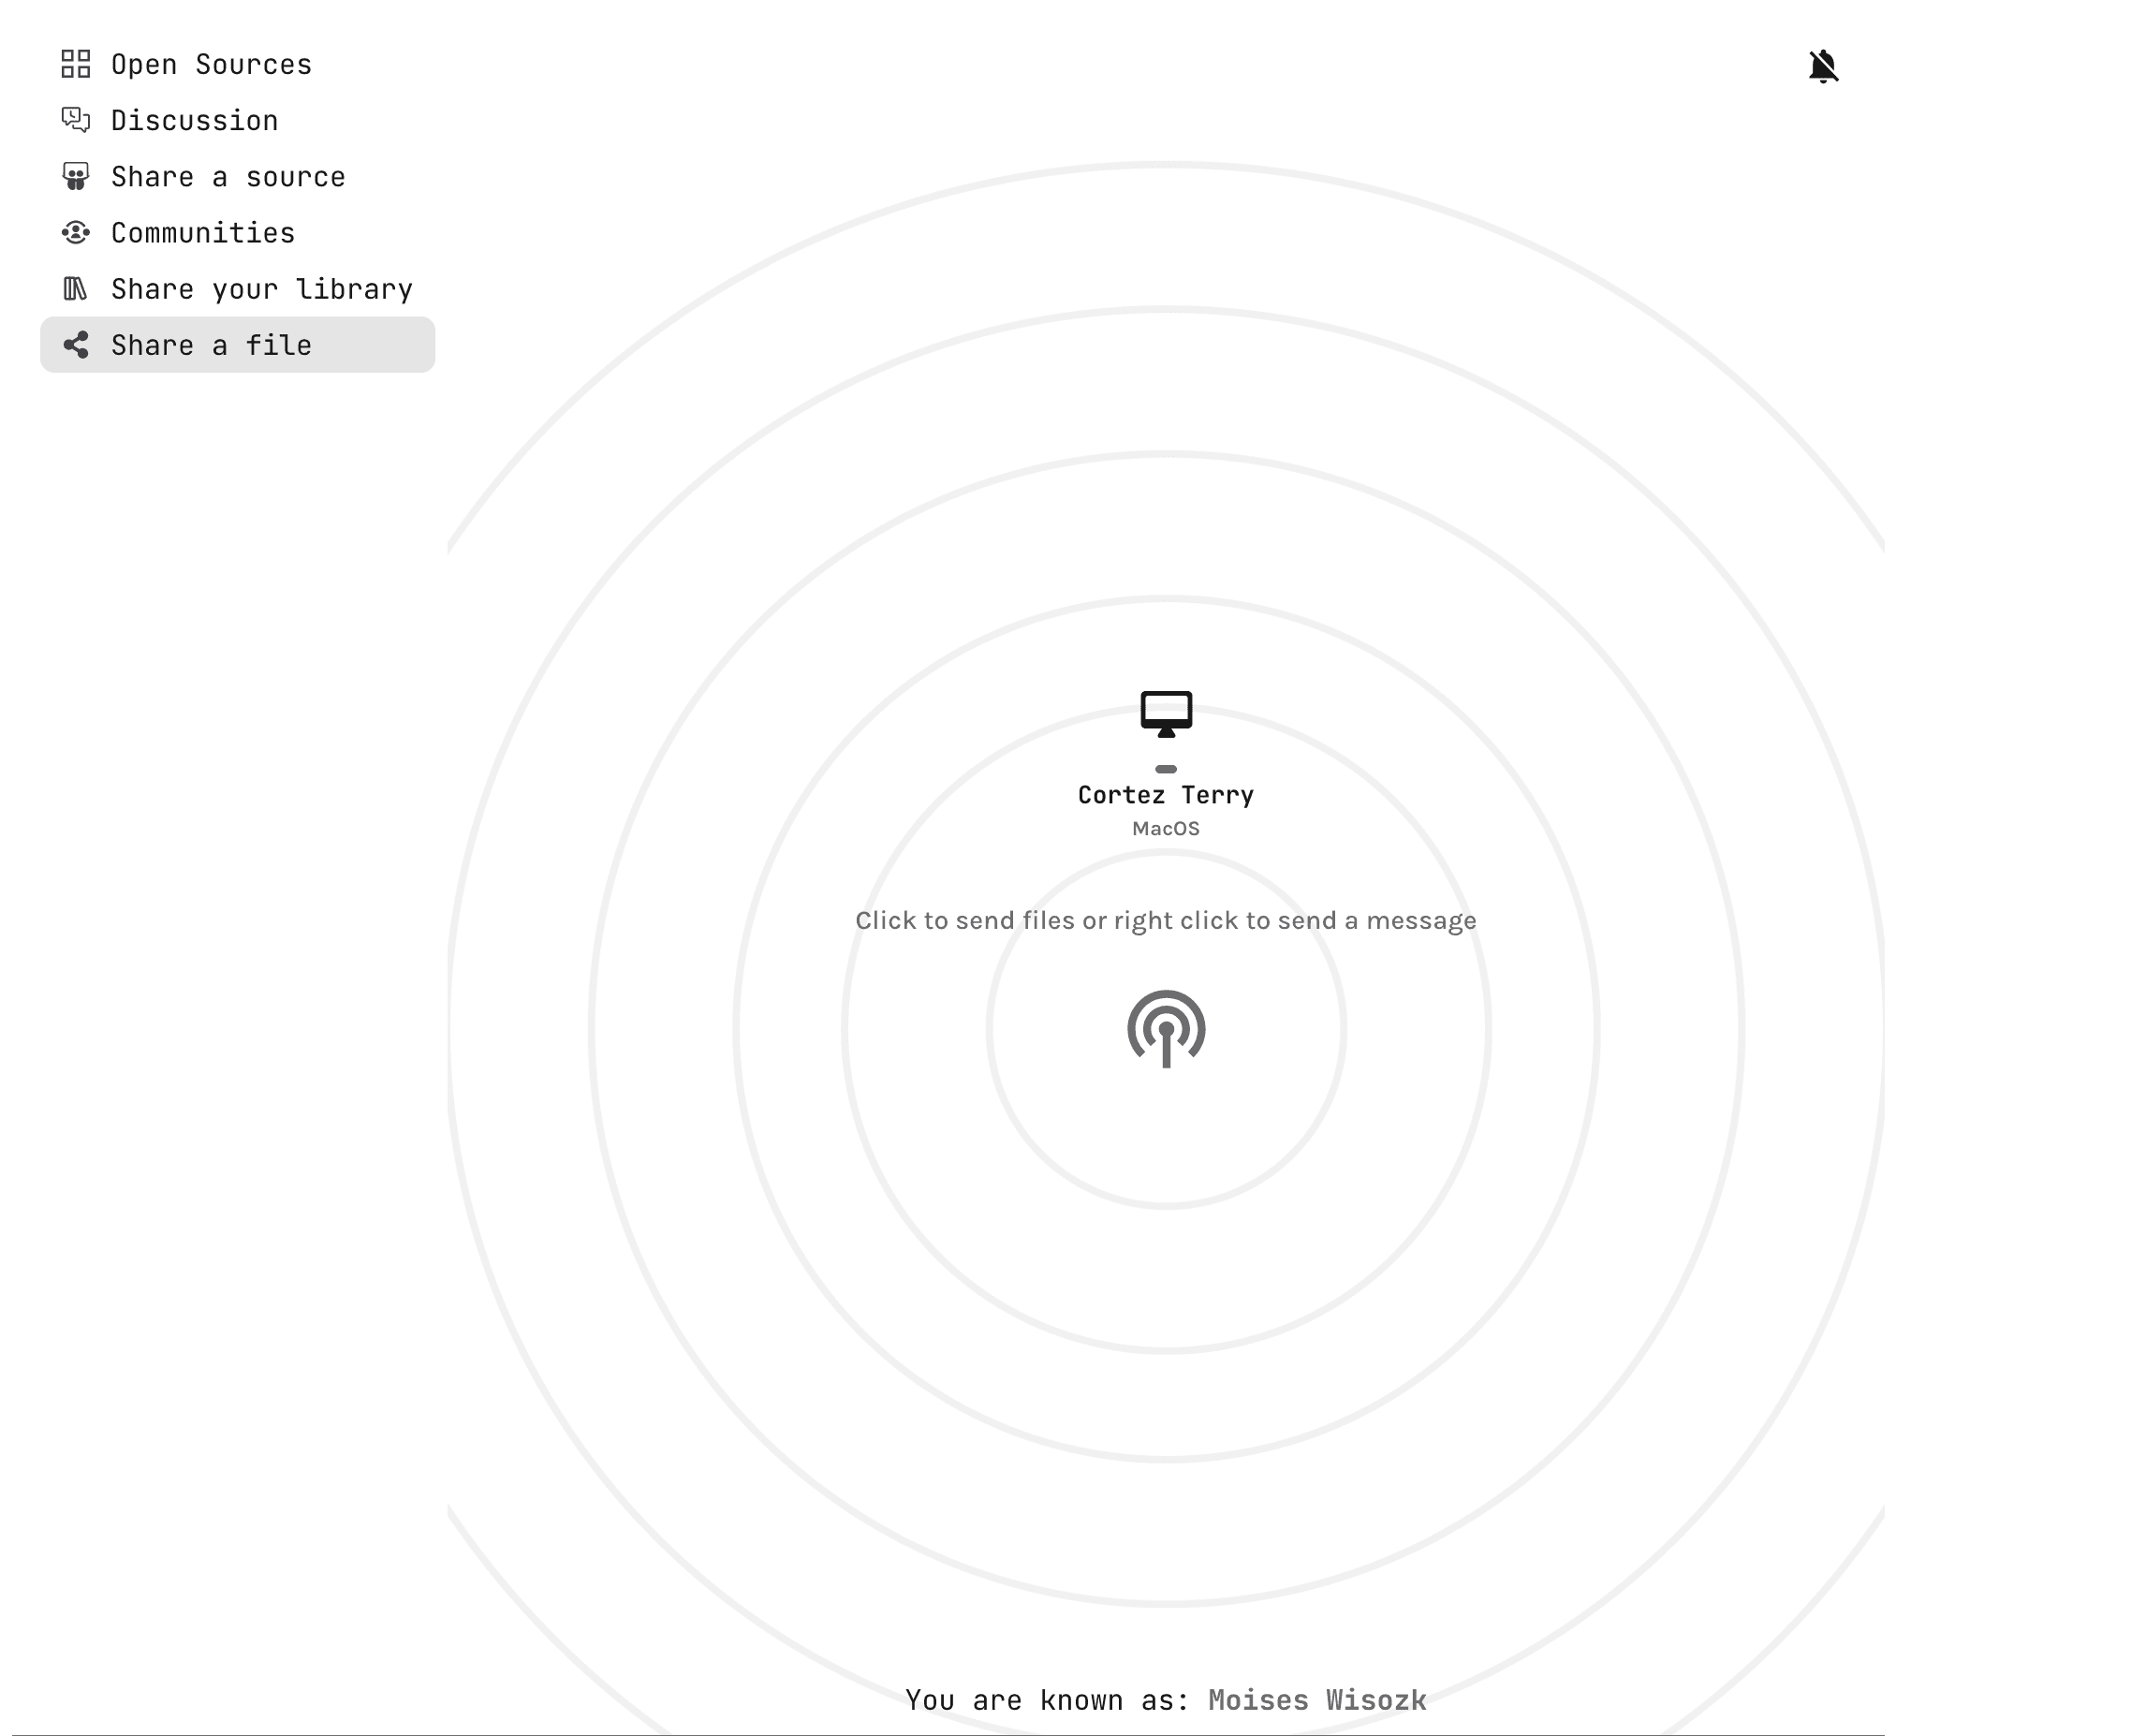Click the Discussion chat bubbles icon
Image resolution: width=2146 pixels, height=1736 pixels.
click(76, 120)
